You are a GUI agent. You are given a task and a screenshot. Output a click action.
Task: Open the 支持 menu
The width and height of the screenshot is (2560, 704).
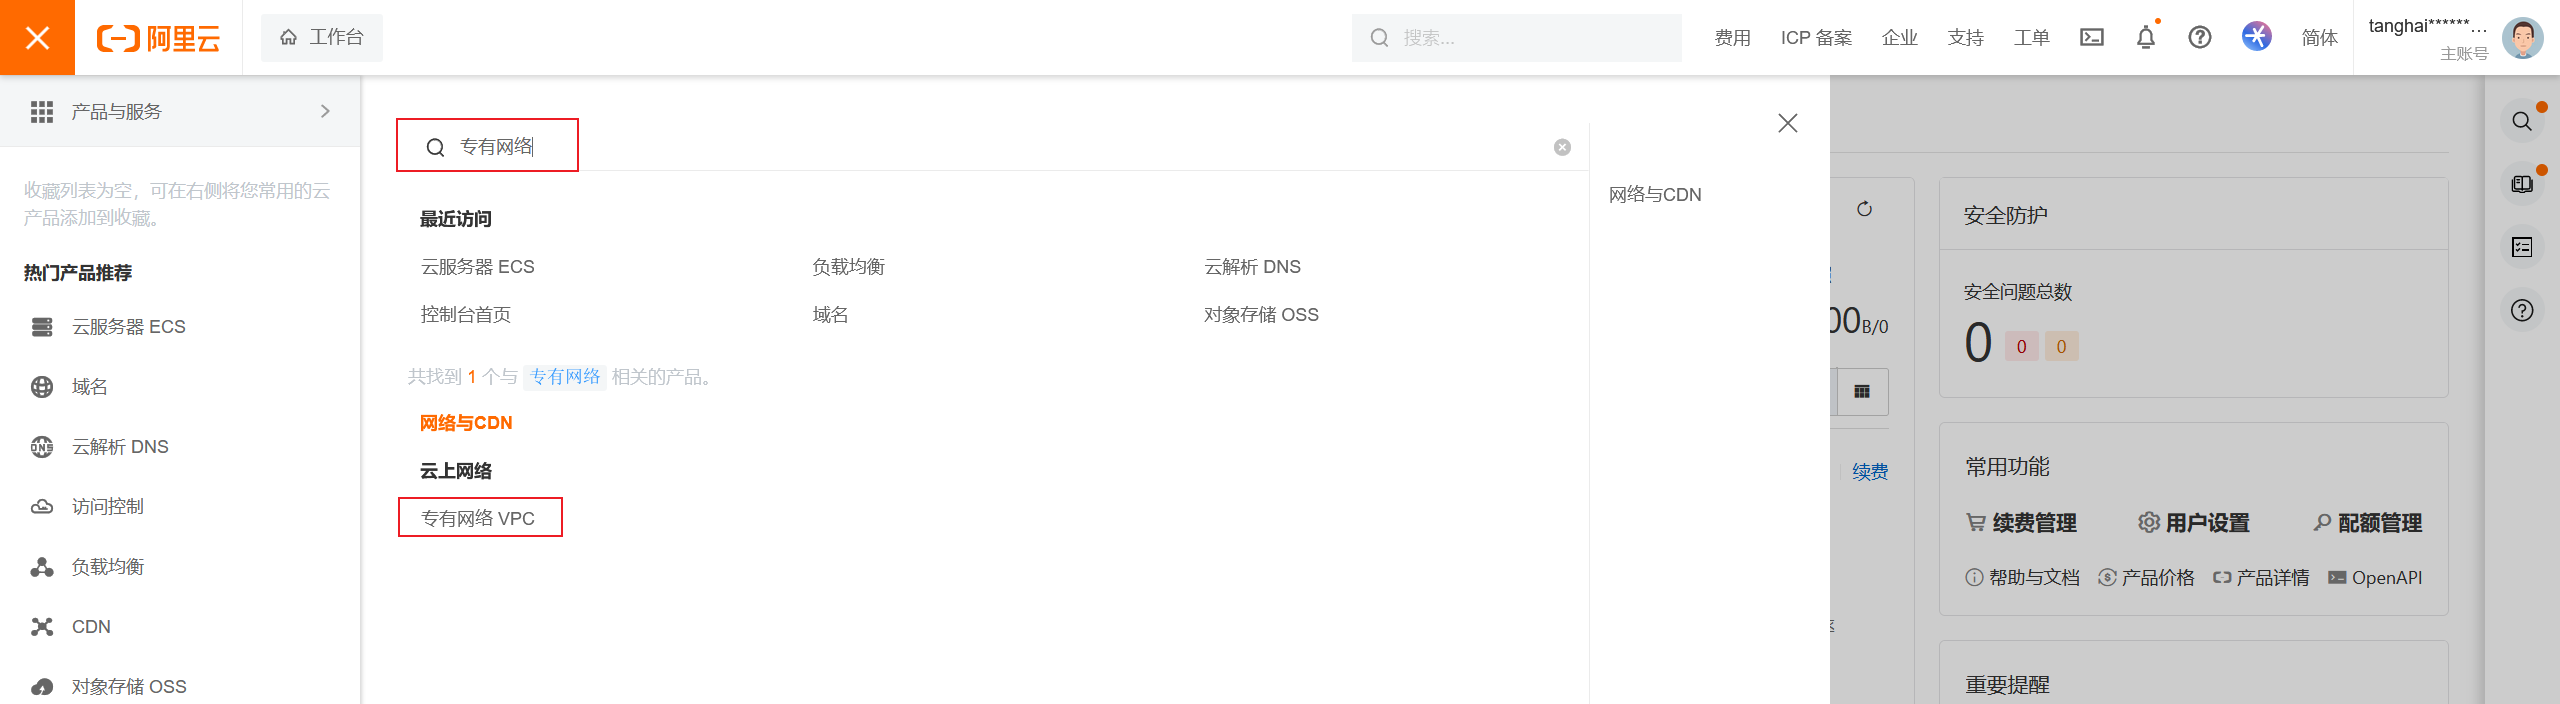click(1965, 38)
